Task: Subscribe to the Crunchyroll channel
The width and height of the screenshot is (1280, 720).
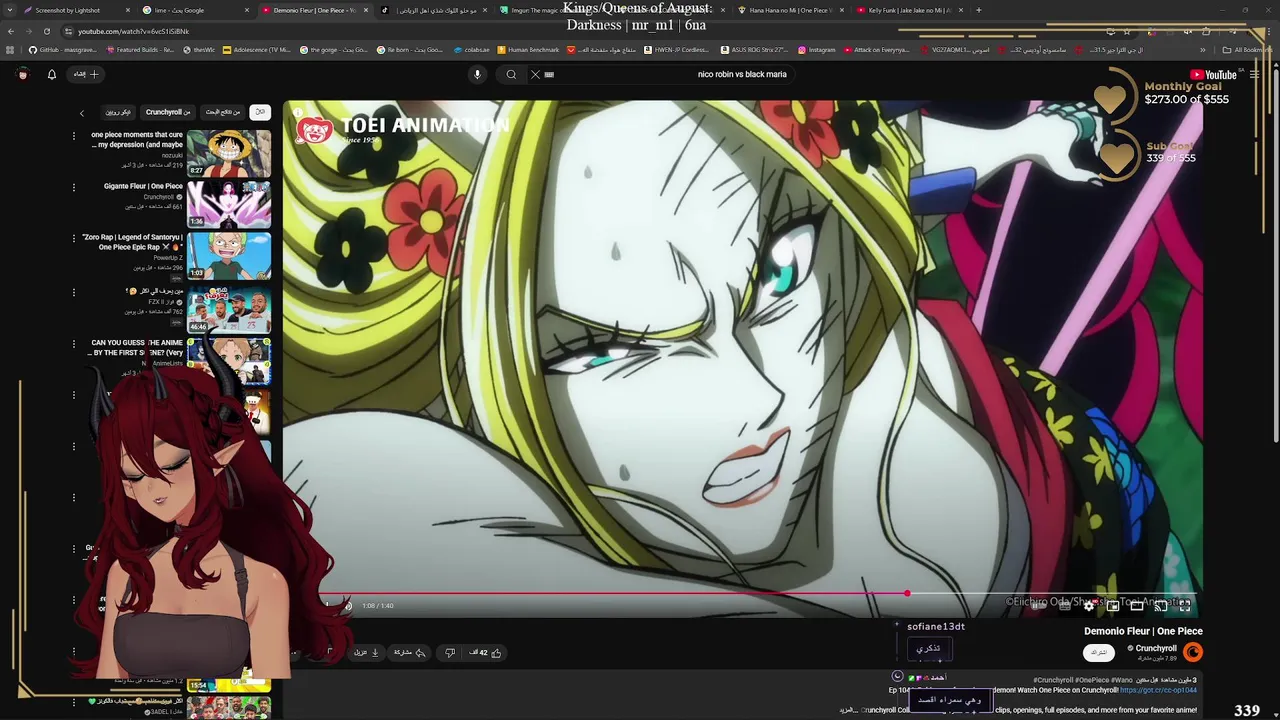Action: pos(1099,652)
